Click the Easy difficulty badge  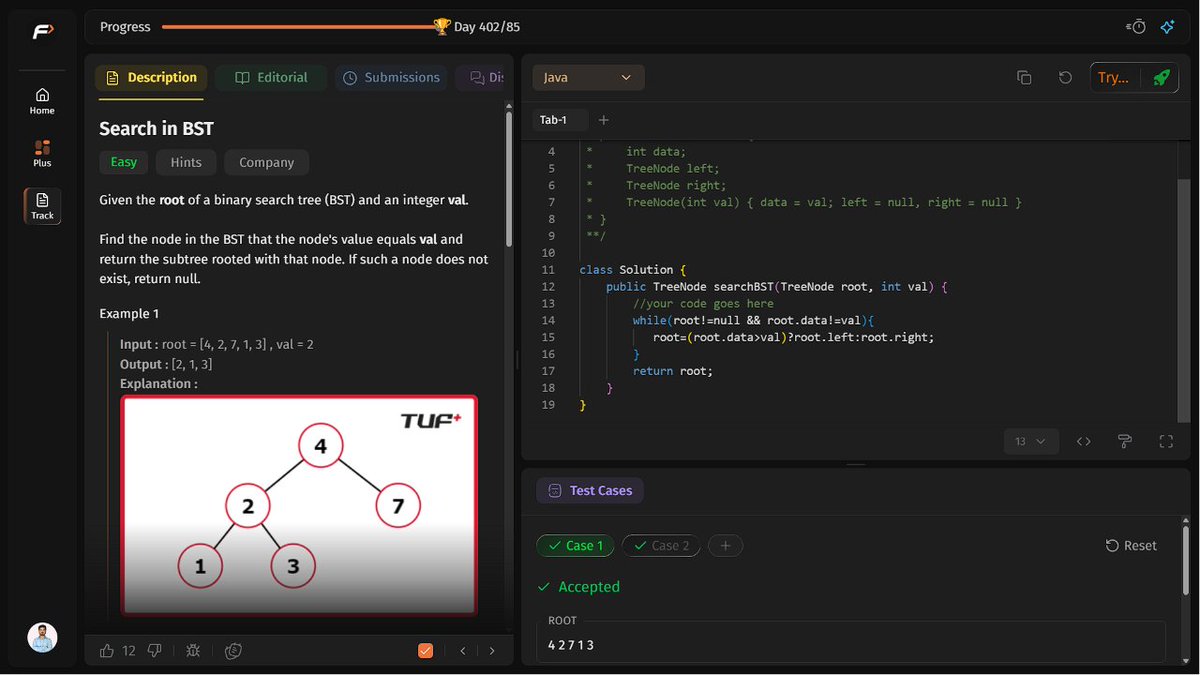124,162
